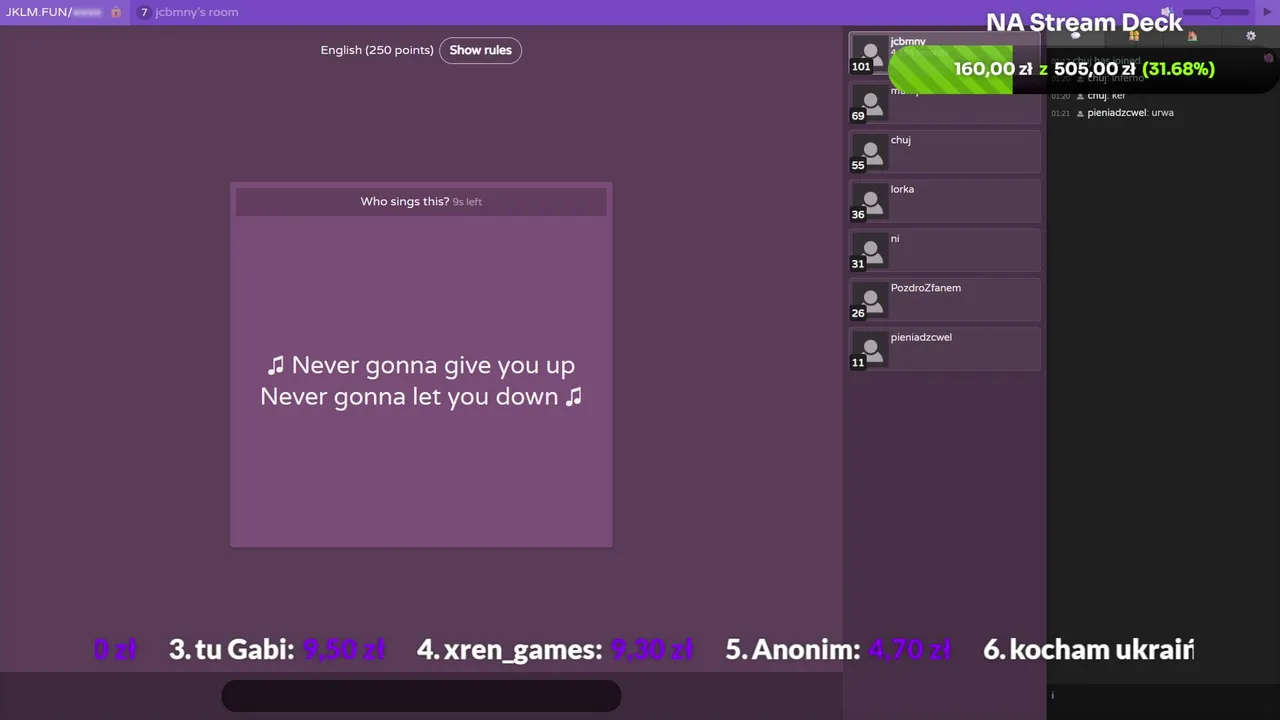Open the room home tab icon
Viewport: 1280px width, 720px height.
click(1192, 36)
